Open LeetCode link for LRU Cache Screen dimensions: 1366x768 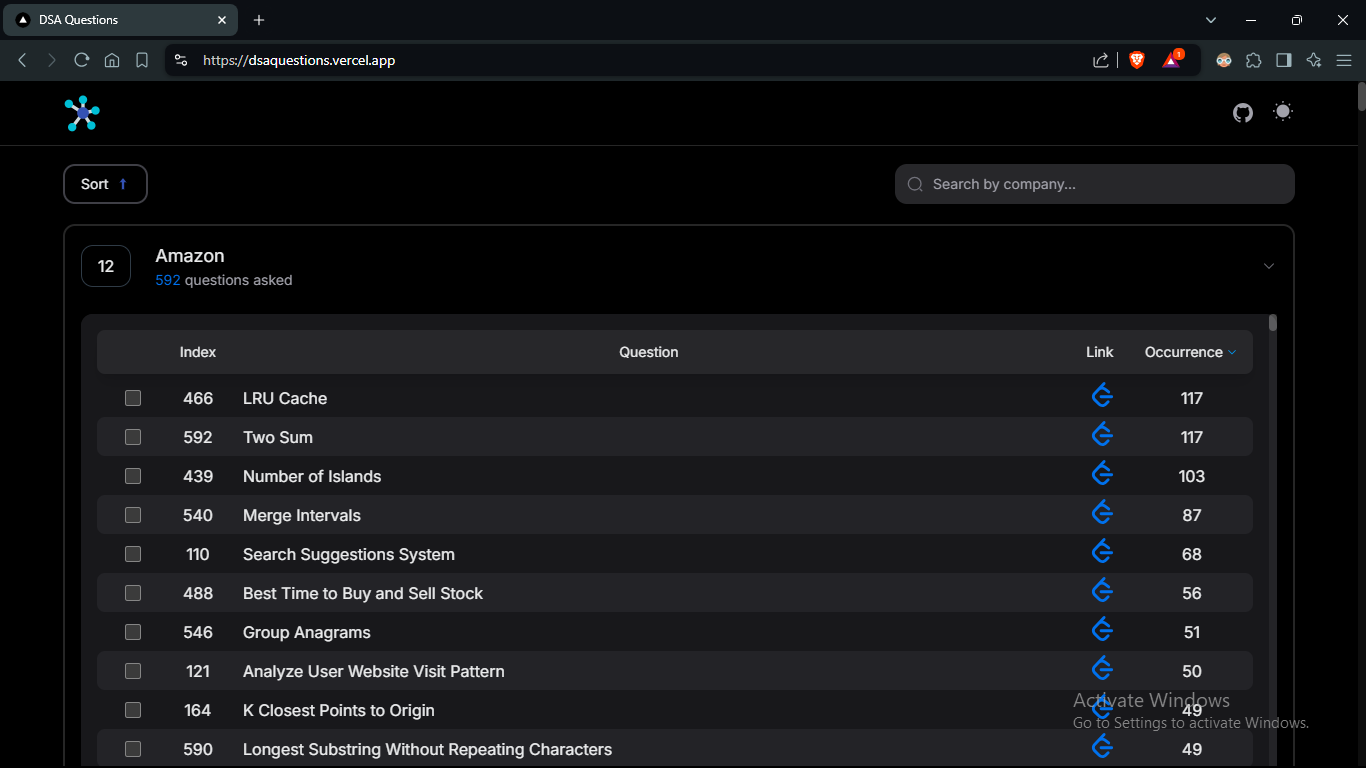coord(1102,396)
